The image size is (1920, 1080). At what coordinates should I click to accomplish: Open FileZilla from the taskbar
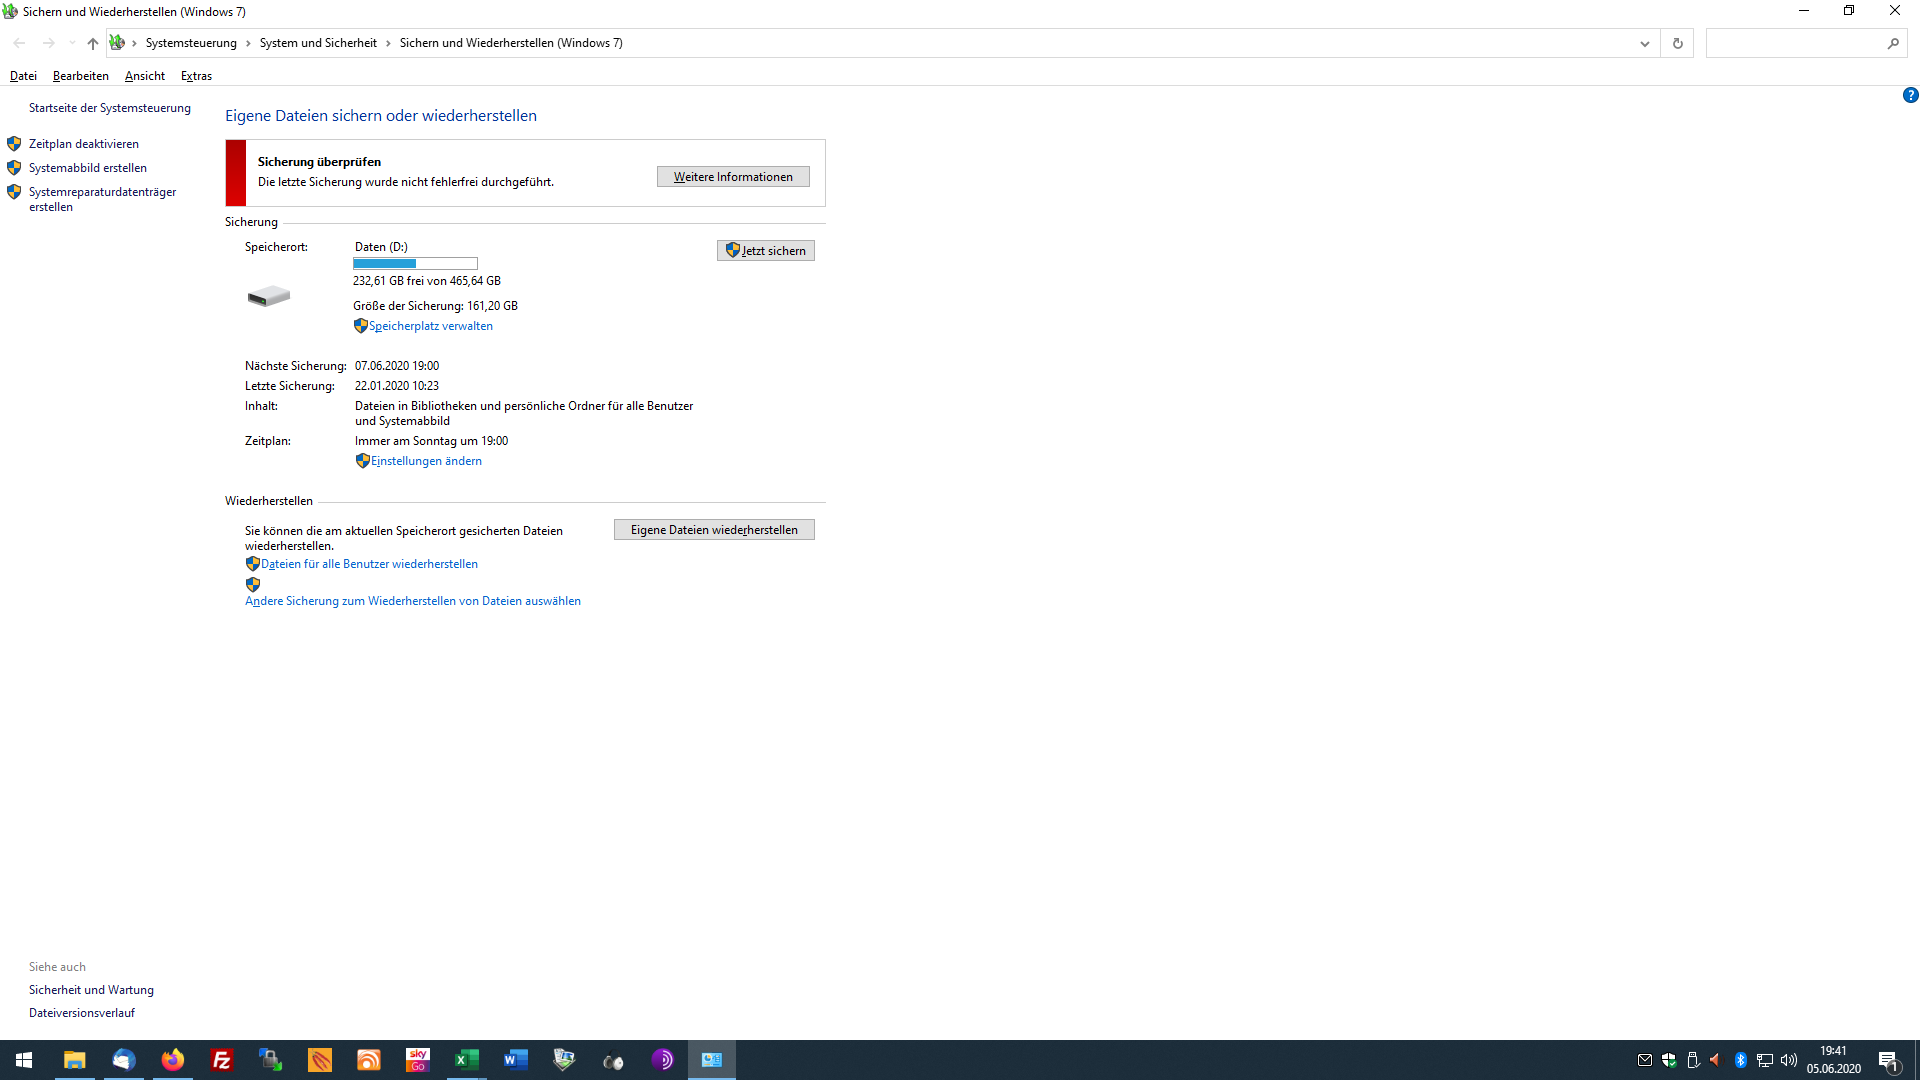[221, 1060]
